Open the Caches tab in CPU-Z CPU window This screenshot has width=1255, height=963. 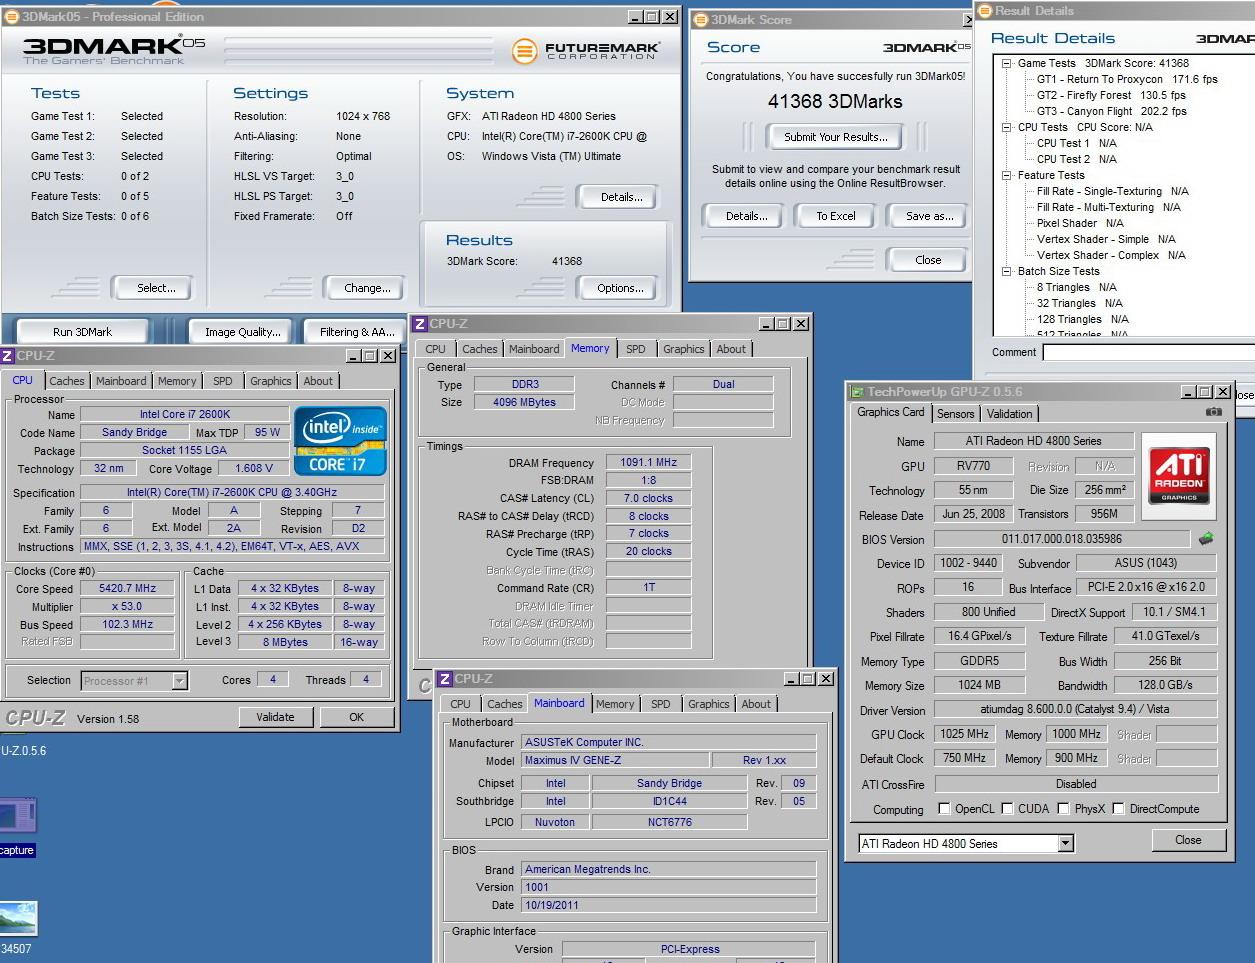(67, 381)
